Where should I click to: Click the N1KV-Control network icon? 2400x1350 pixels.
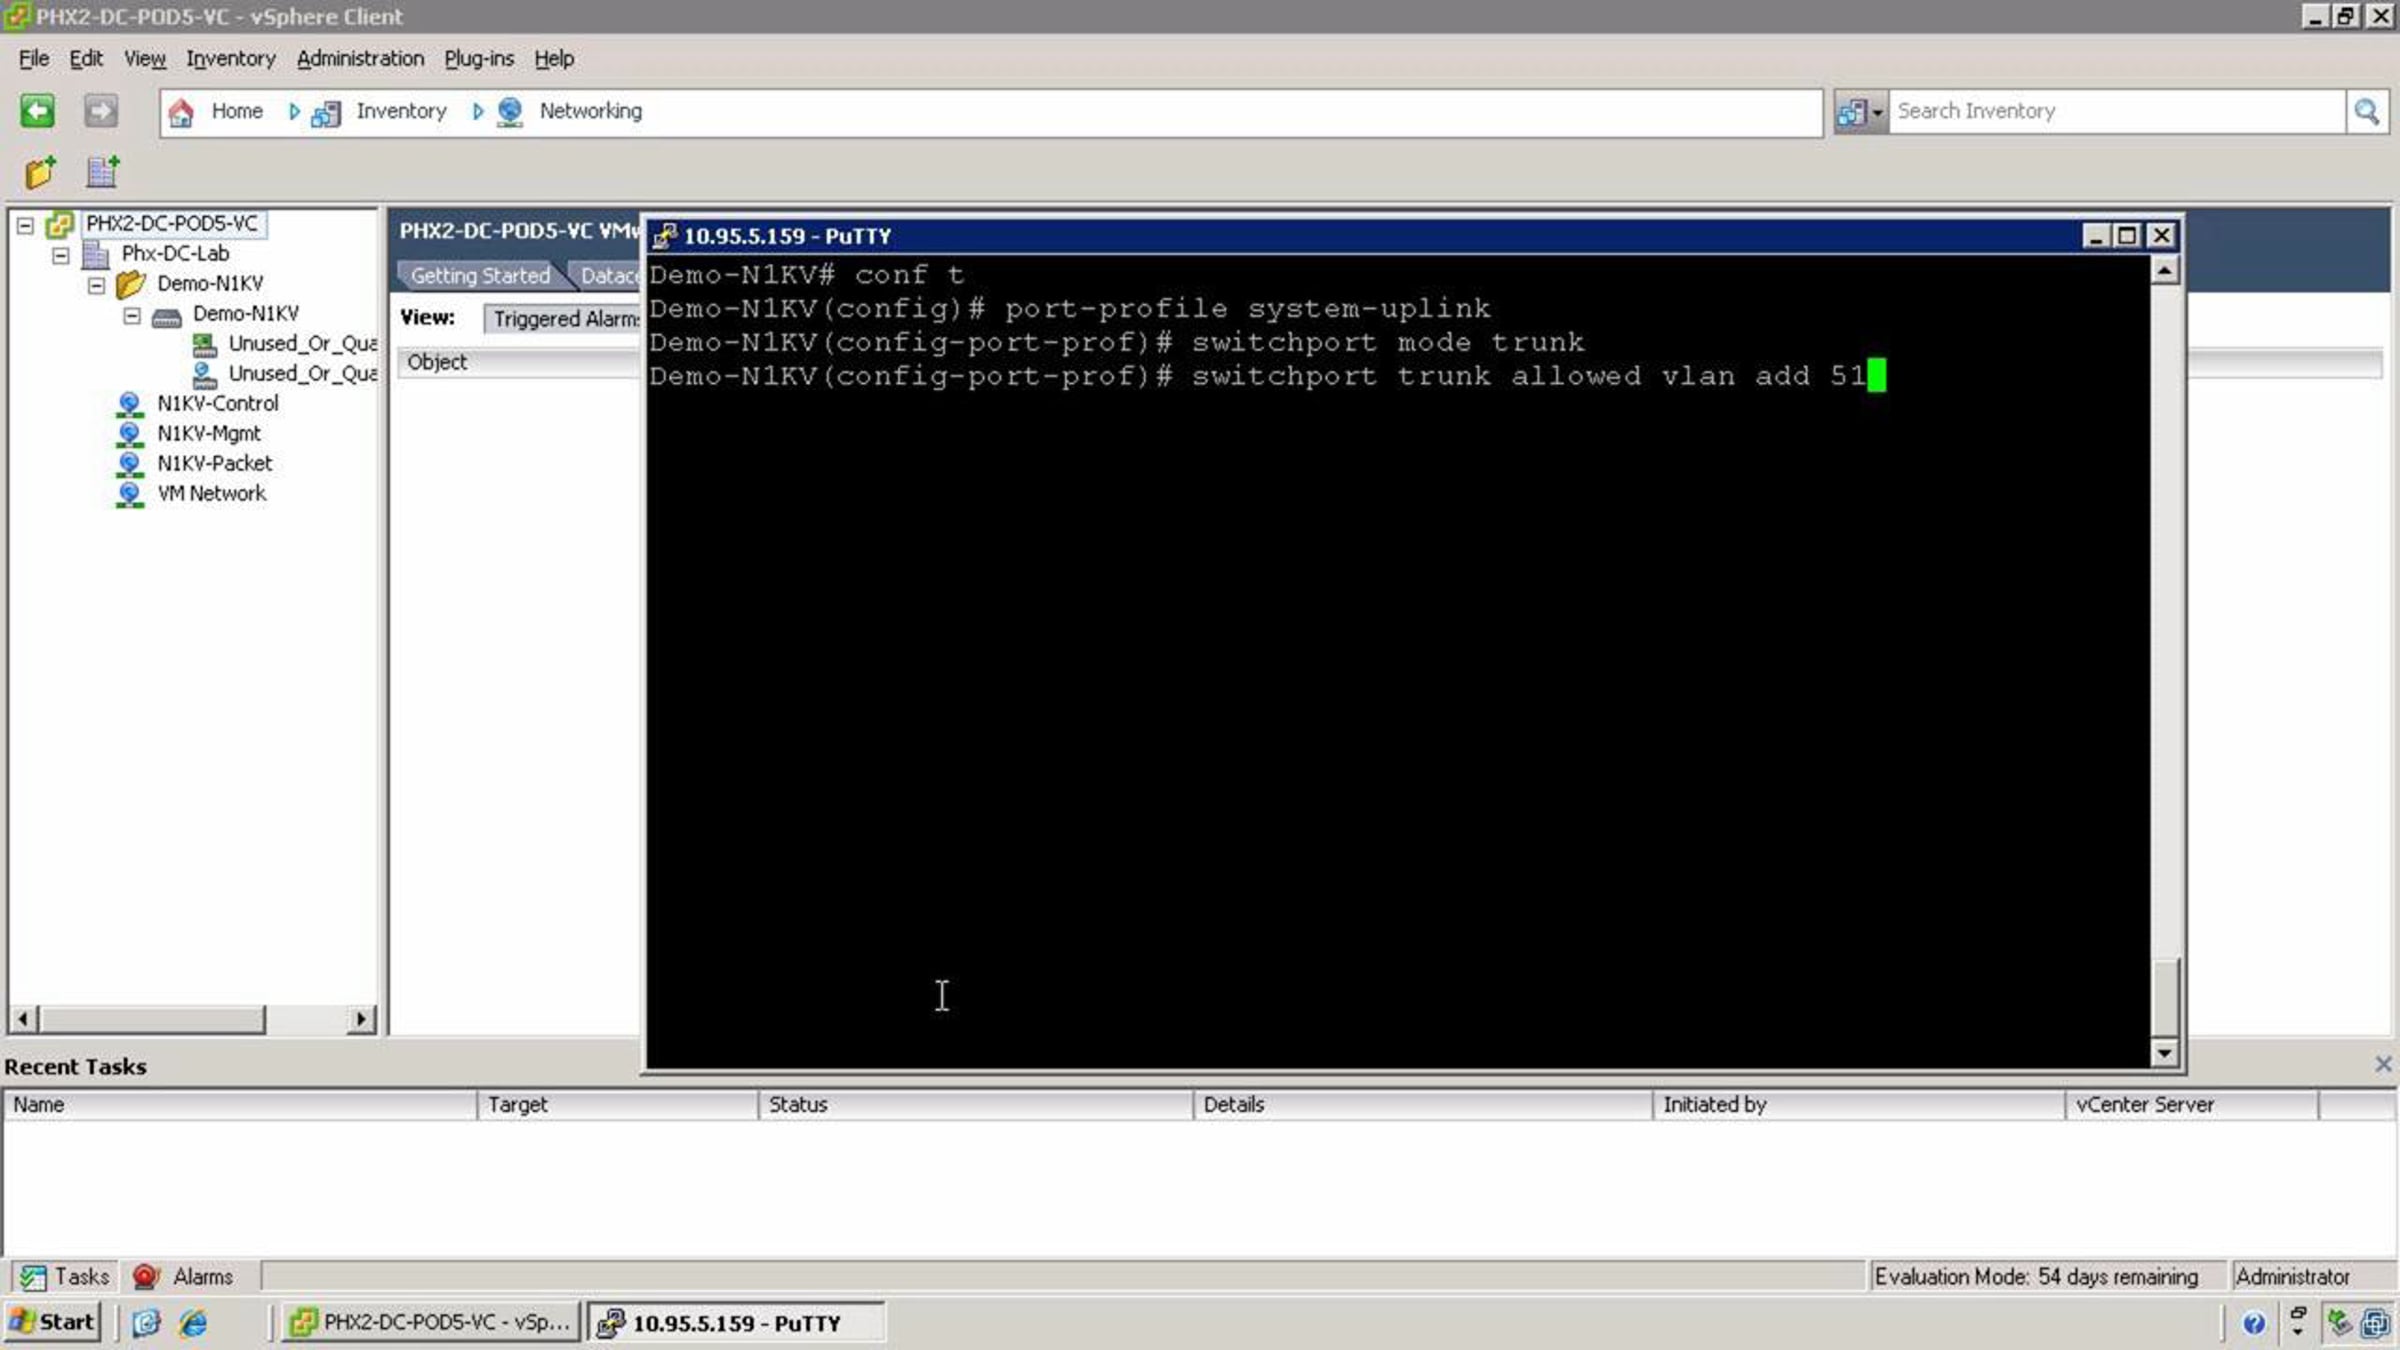click(x=129, y=404)
